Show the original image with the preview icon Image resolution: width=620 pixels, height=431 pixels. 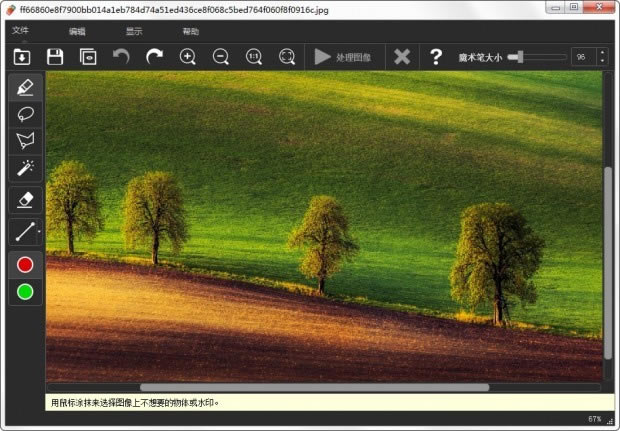coord(88,57)
